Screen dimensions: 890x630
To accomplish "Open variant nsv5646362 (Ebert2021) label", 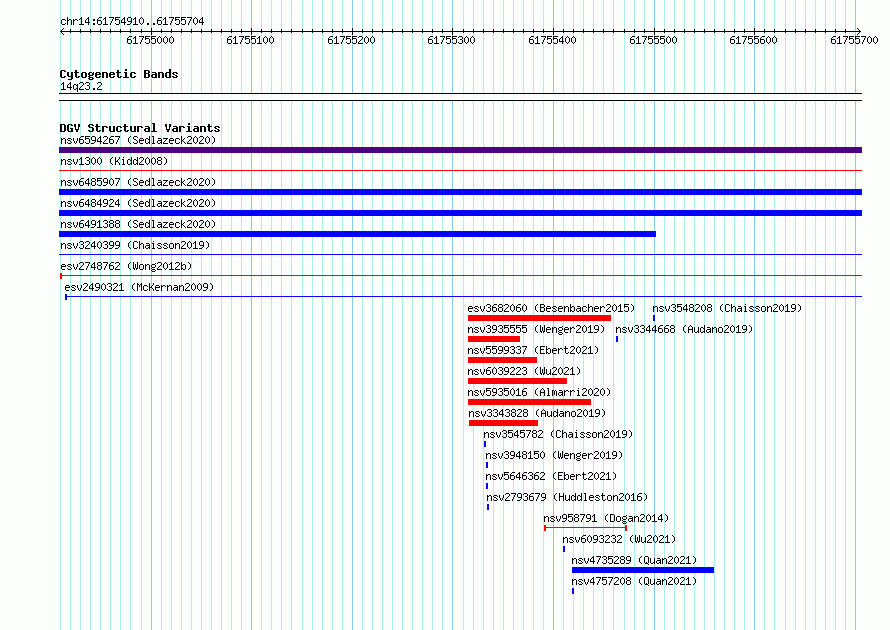I will [551, 476].
